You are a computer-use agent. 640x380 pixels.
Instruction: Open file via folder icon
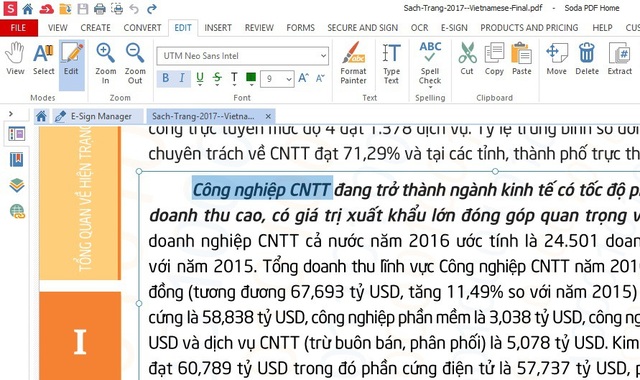pos(65,9)
